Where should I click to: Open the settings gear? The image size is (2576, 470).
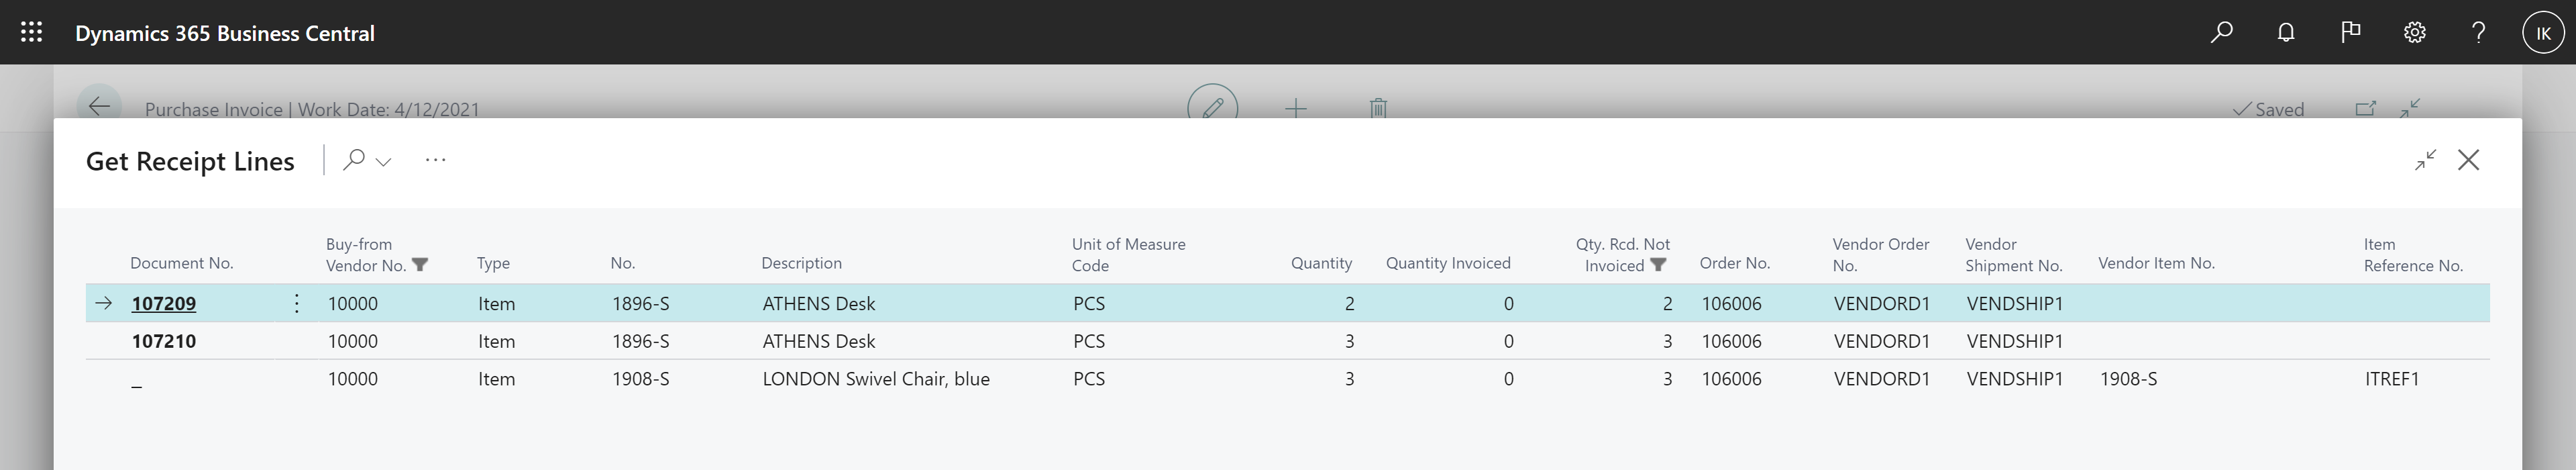tap(2414, 32)
